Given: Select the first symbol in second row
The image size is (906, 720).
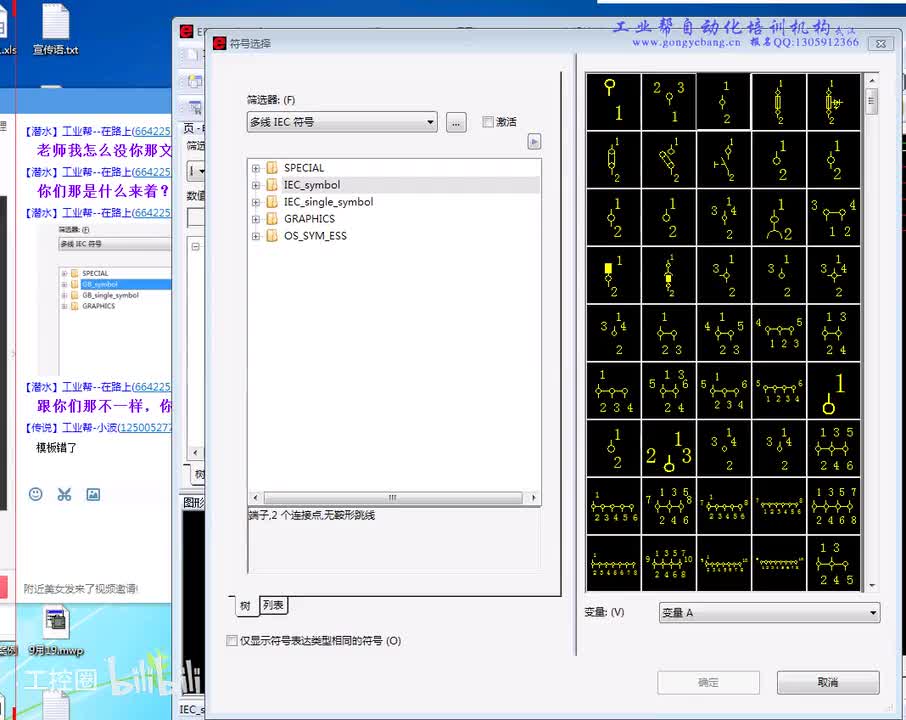Looking at the screenshot, I should point(614,159).
